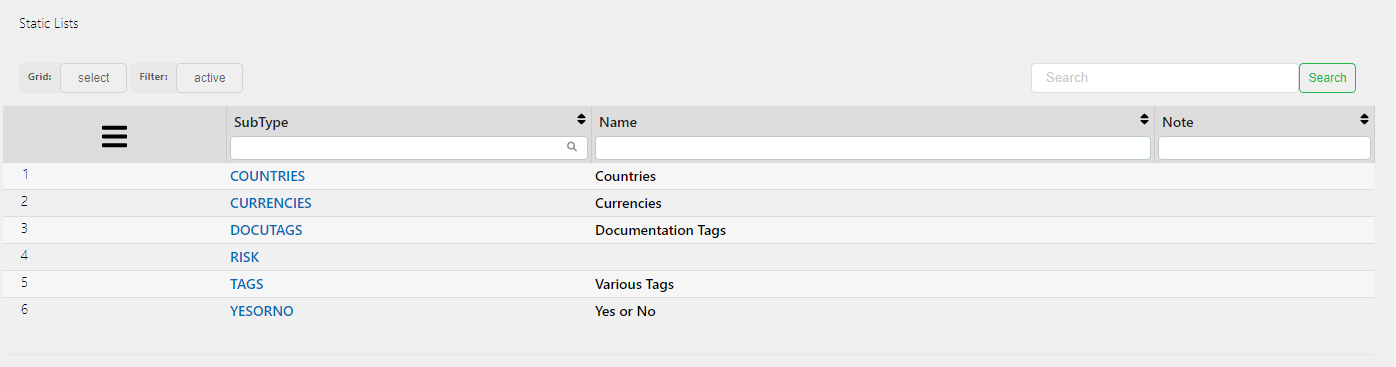
Task: Toggle the active Filter button
Action: 209,78
